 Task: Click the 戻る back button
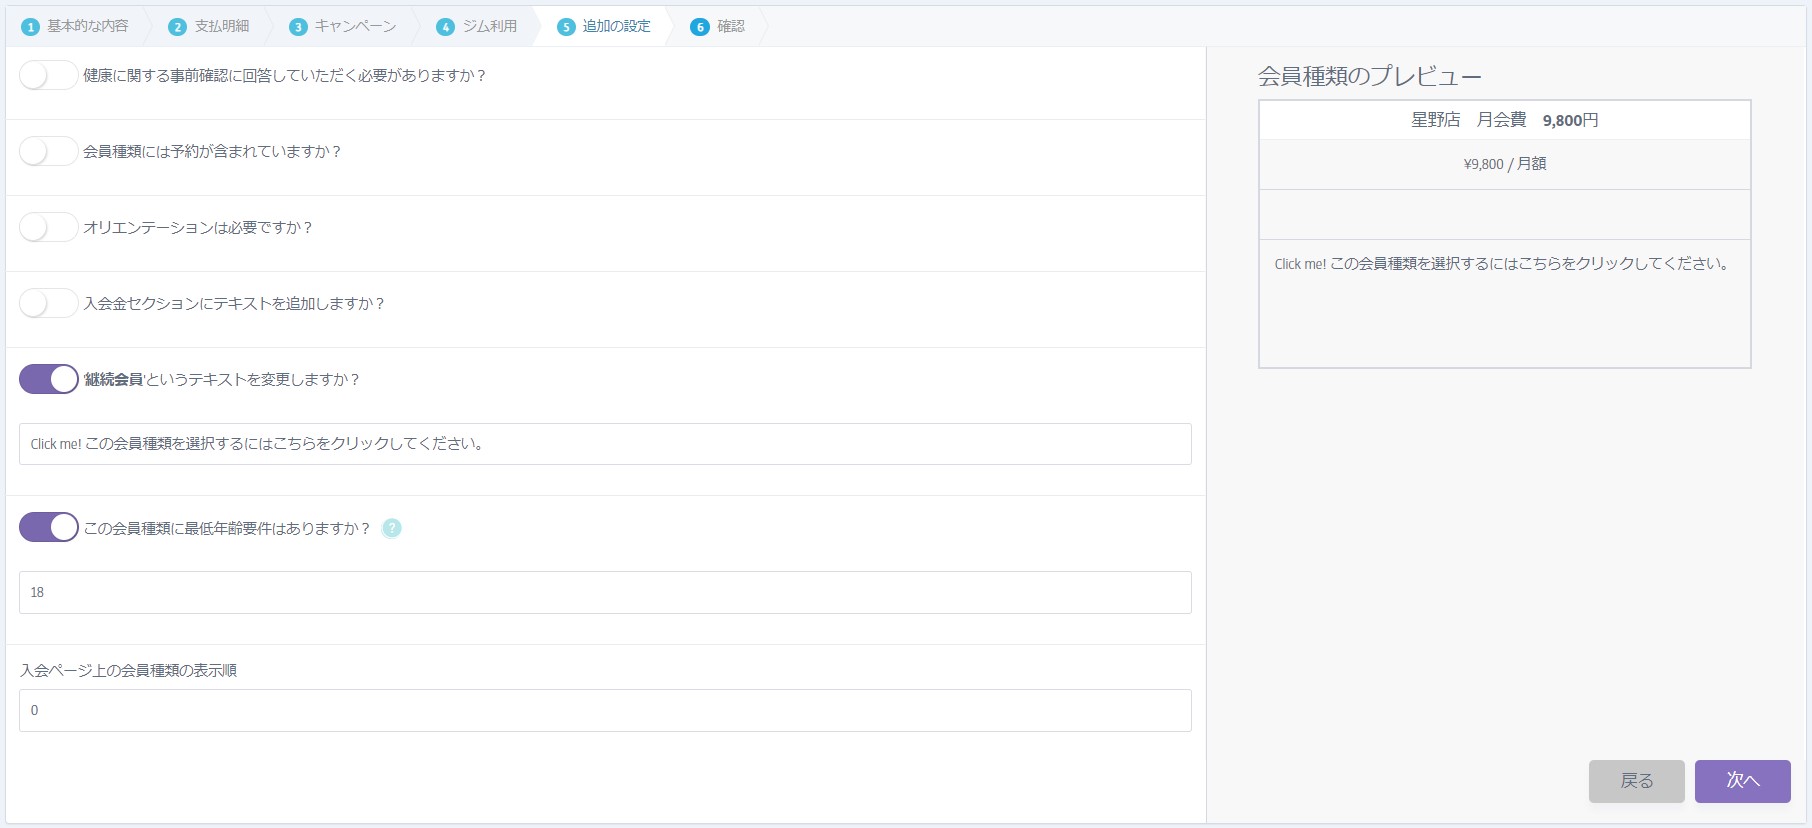click(1637, 781)
